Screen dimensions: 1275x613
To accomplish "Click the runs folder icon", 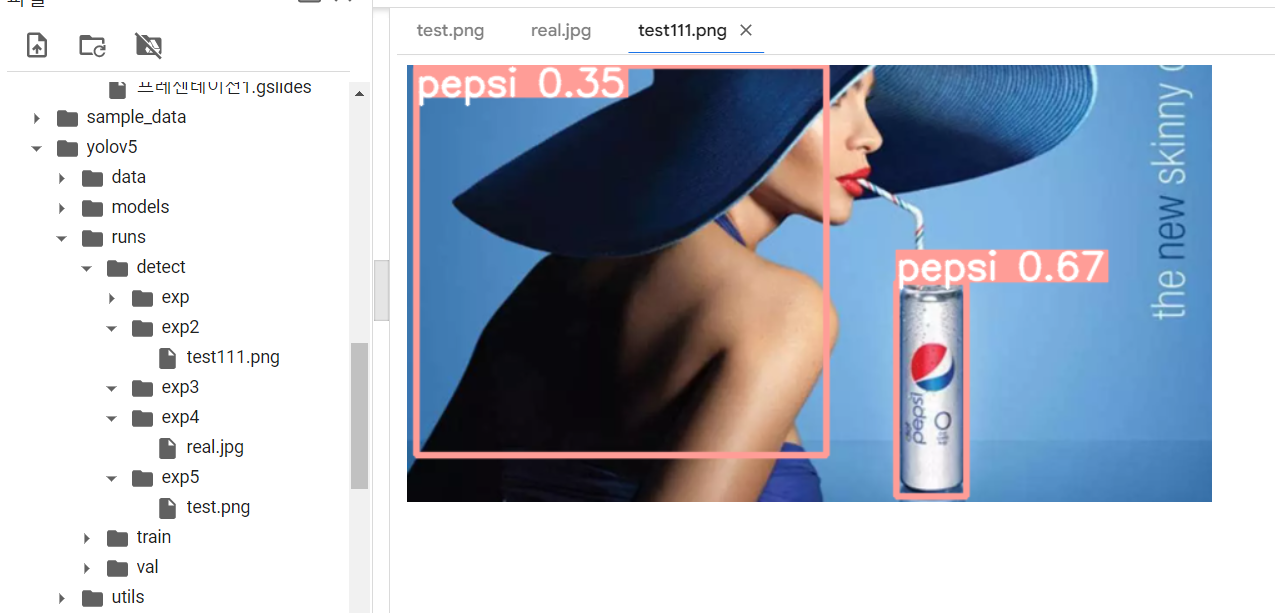I will click(x=93, y=238).
